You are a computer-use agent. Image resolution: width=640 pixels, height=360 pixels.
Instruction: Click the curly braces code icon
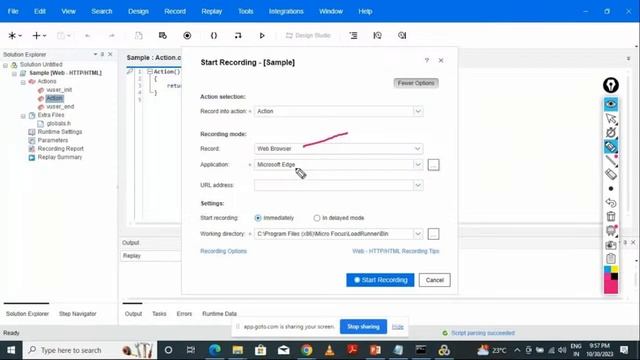(213, 36)
